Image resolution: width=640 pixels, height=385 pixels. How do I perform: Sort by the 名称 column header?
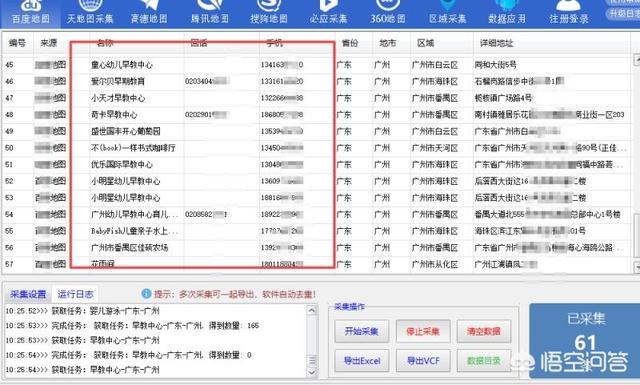(x=105, y=43)
